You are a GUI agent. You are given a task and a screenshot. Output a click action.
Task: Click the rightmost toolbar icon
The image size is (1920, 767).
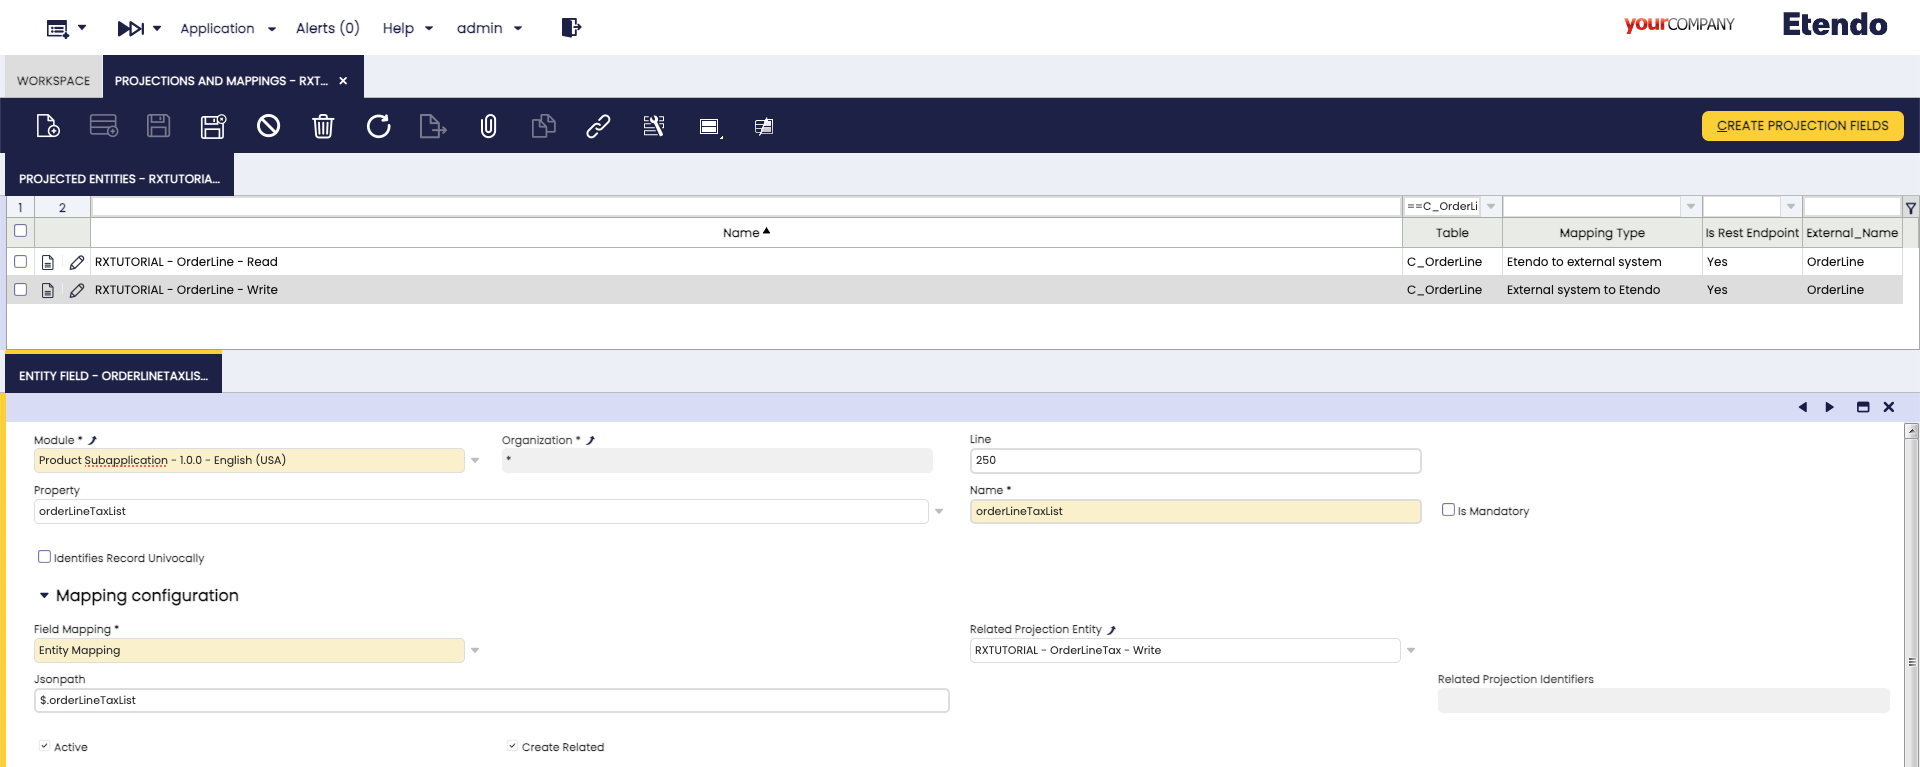[x=764, y=126]
